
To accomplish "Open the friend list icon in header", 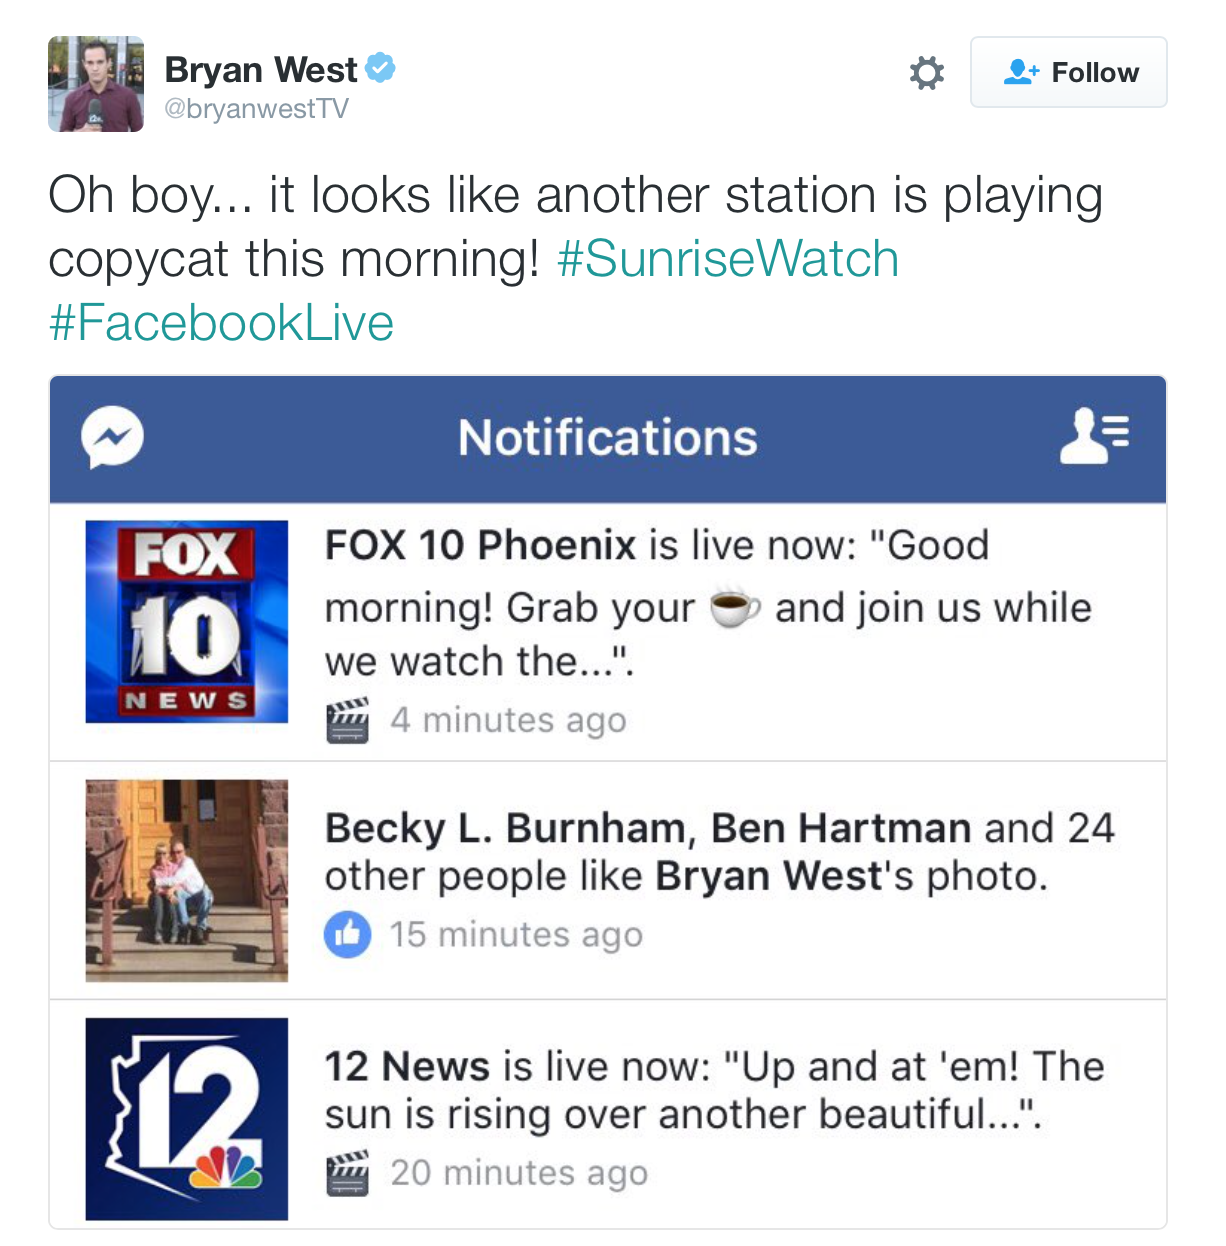I will (1094, 436).
